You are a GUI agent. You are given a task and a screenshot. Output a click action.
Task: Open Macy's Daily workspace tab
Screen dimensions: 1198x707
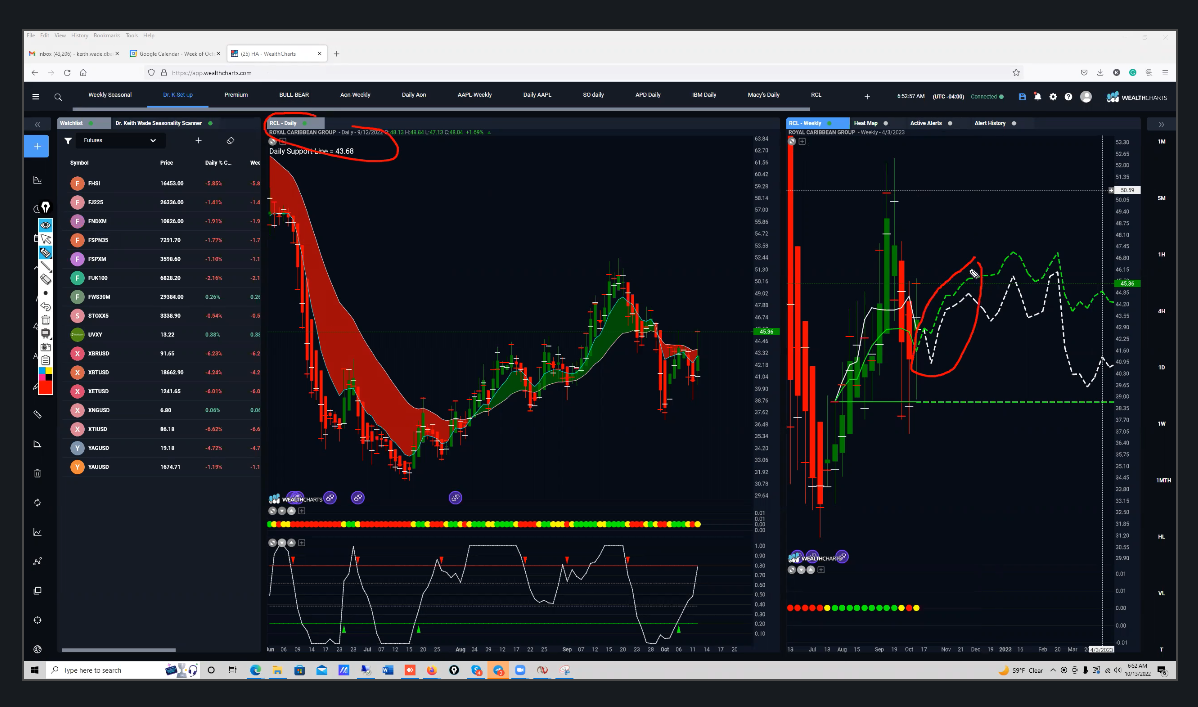point(763,96)
